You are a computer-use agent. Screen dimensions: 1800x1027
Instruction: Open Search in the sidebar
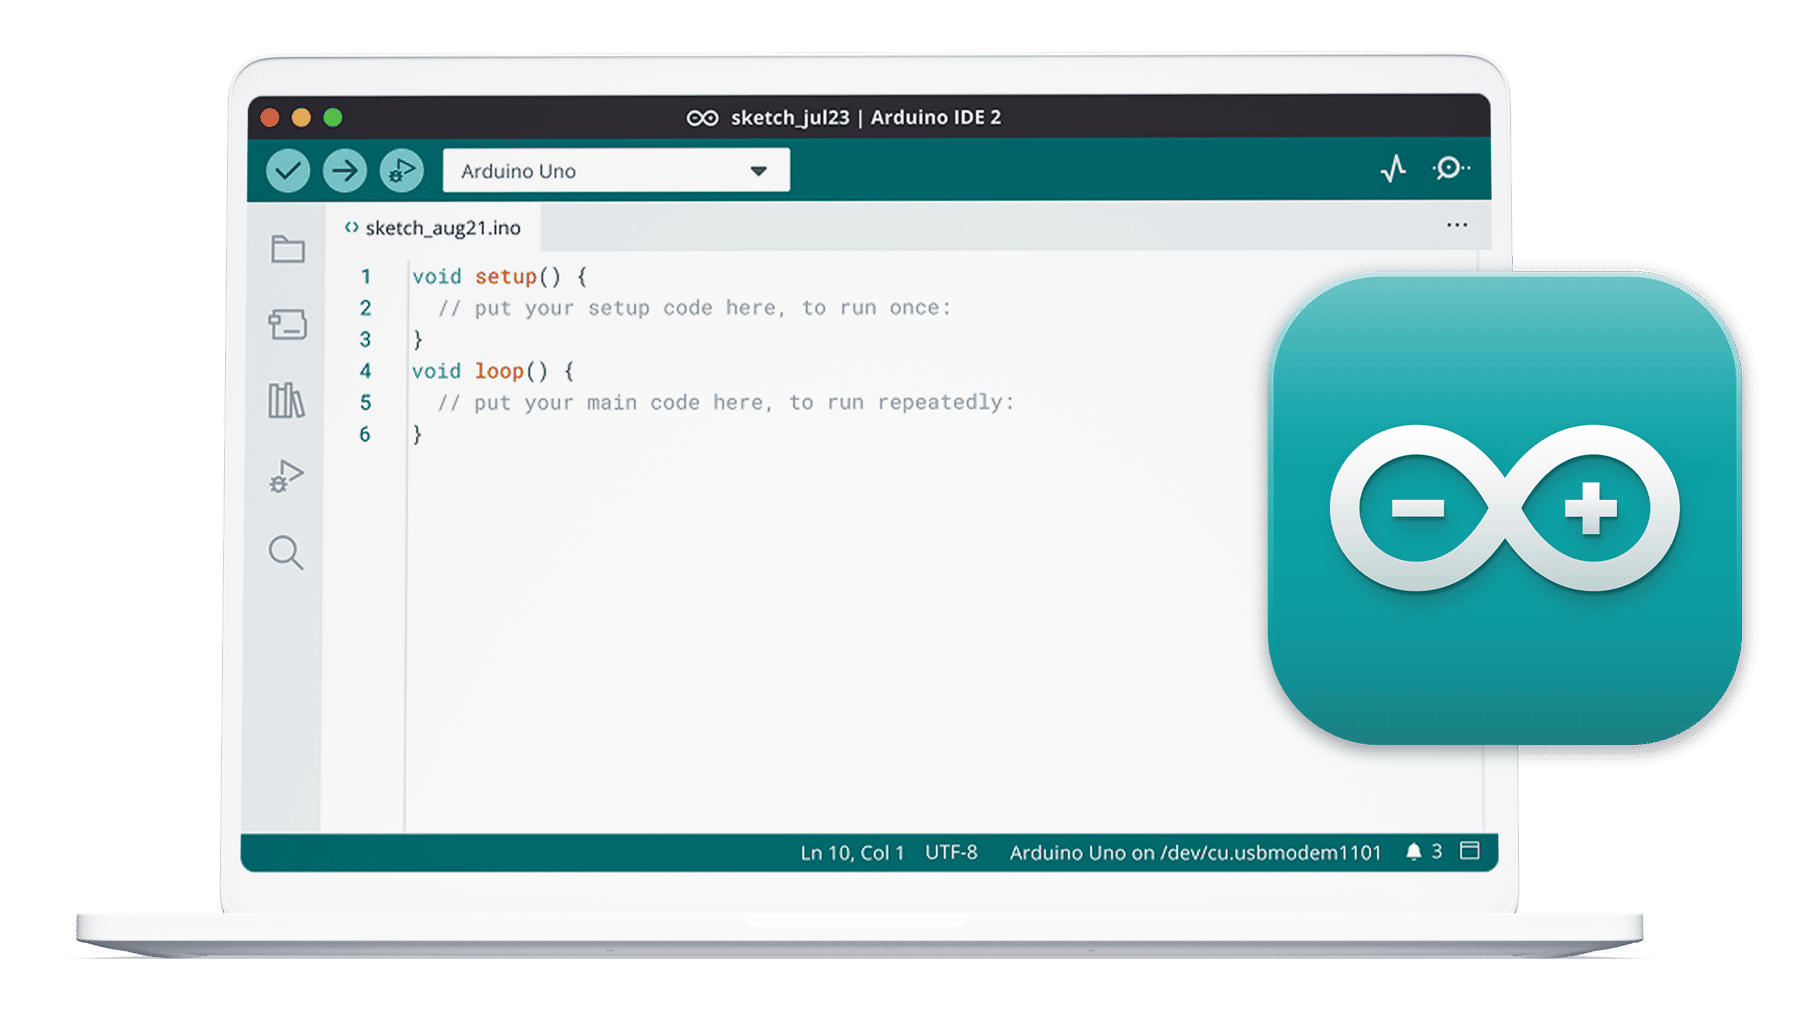point(287,553)
